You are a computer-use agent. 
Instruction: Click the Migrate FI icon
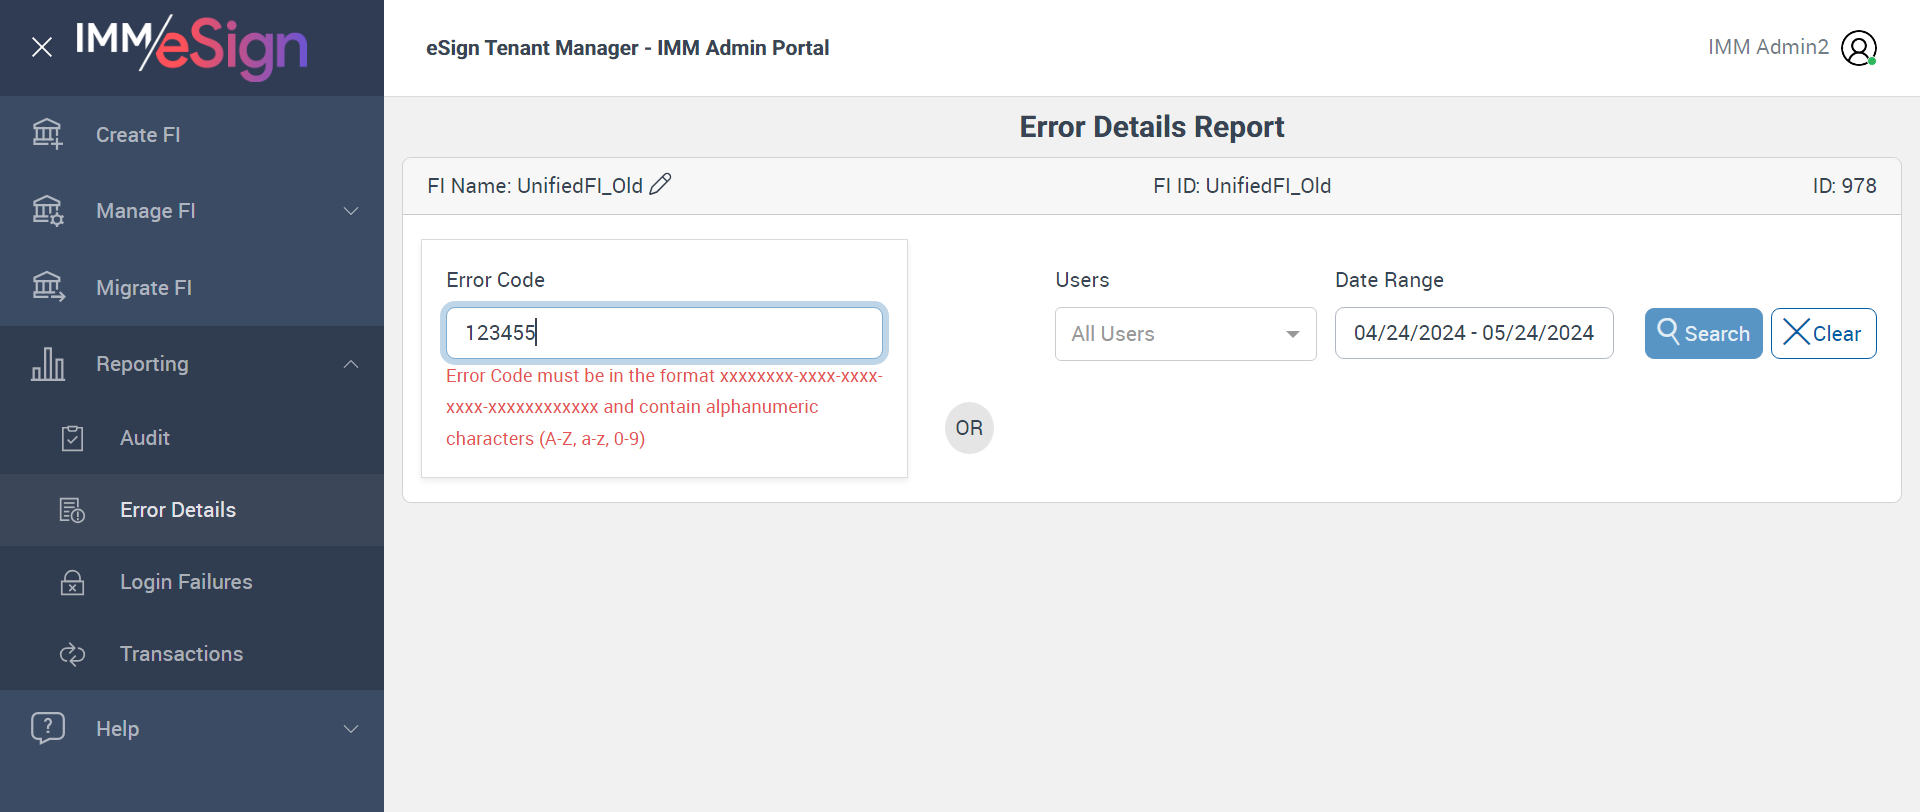click(x=47, y=287)
